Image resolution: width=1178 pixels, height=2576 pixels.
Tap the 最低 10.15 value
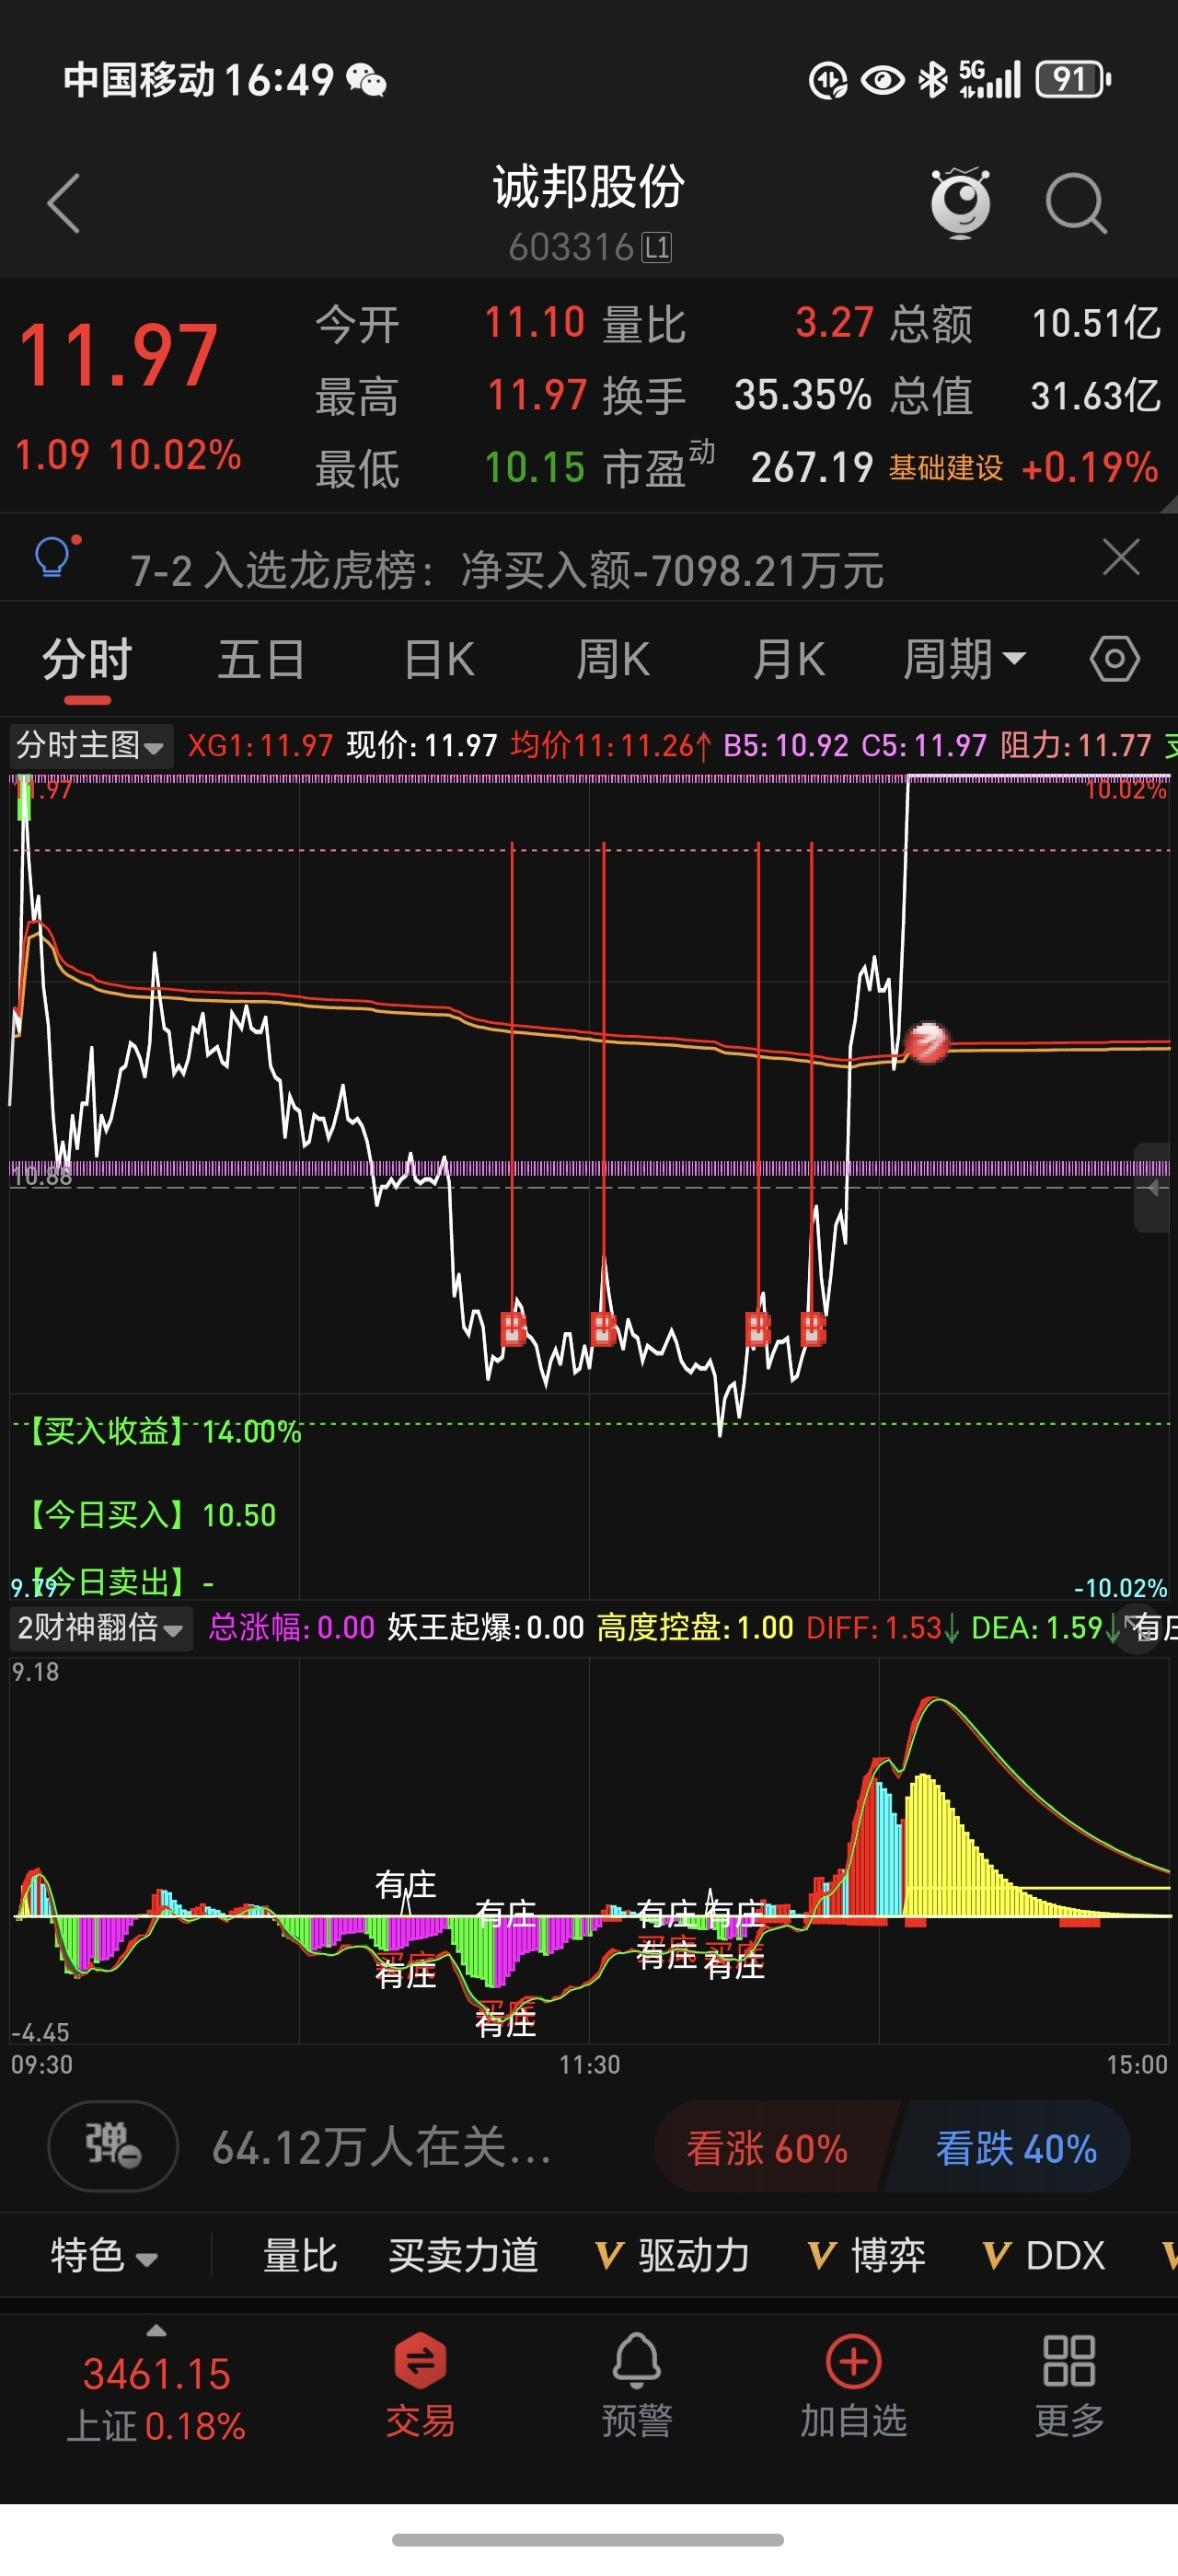(x=534, y=468)
